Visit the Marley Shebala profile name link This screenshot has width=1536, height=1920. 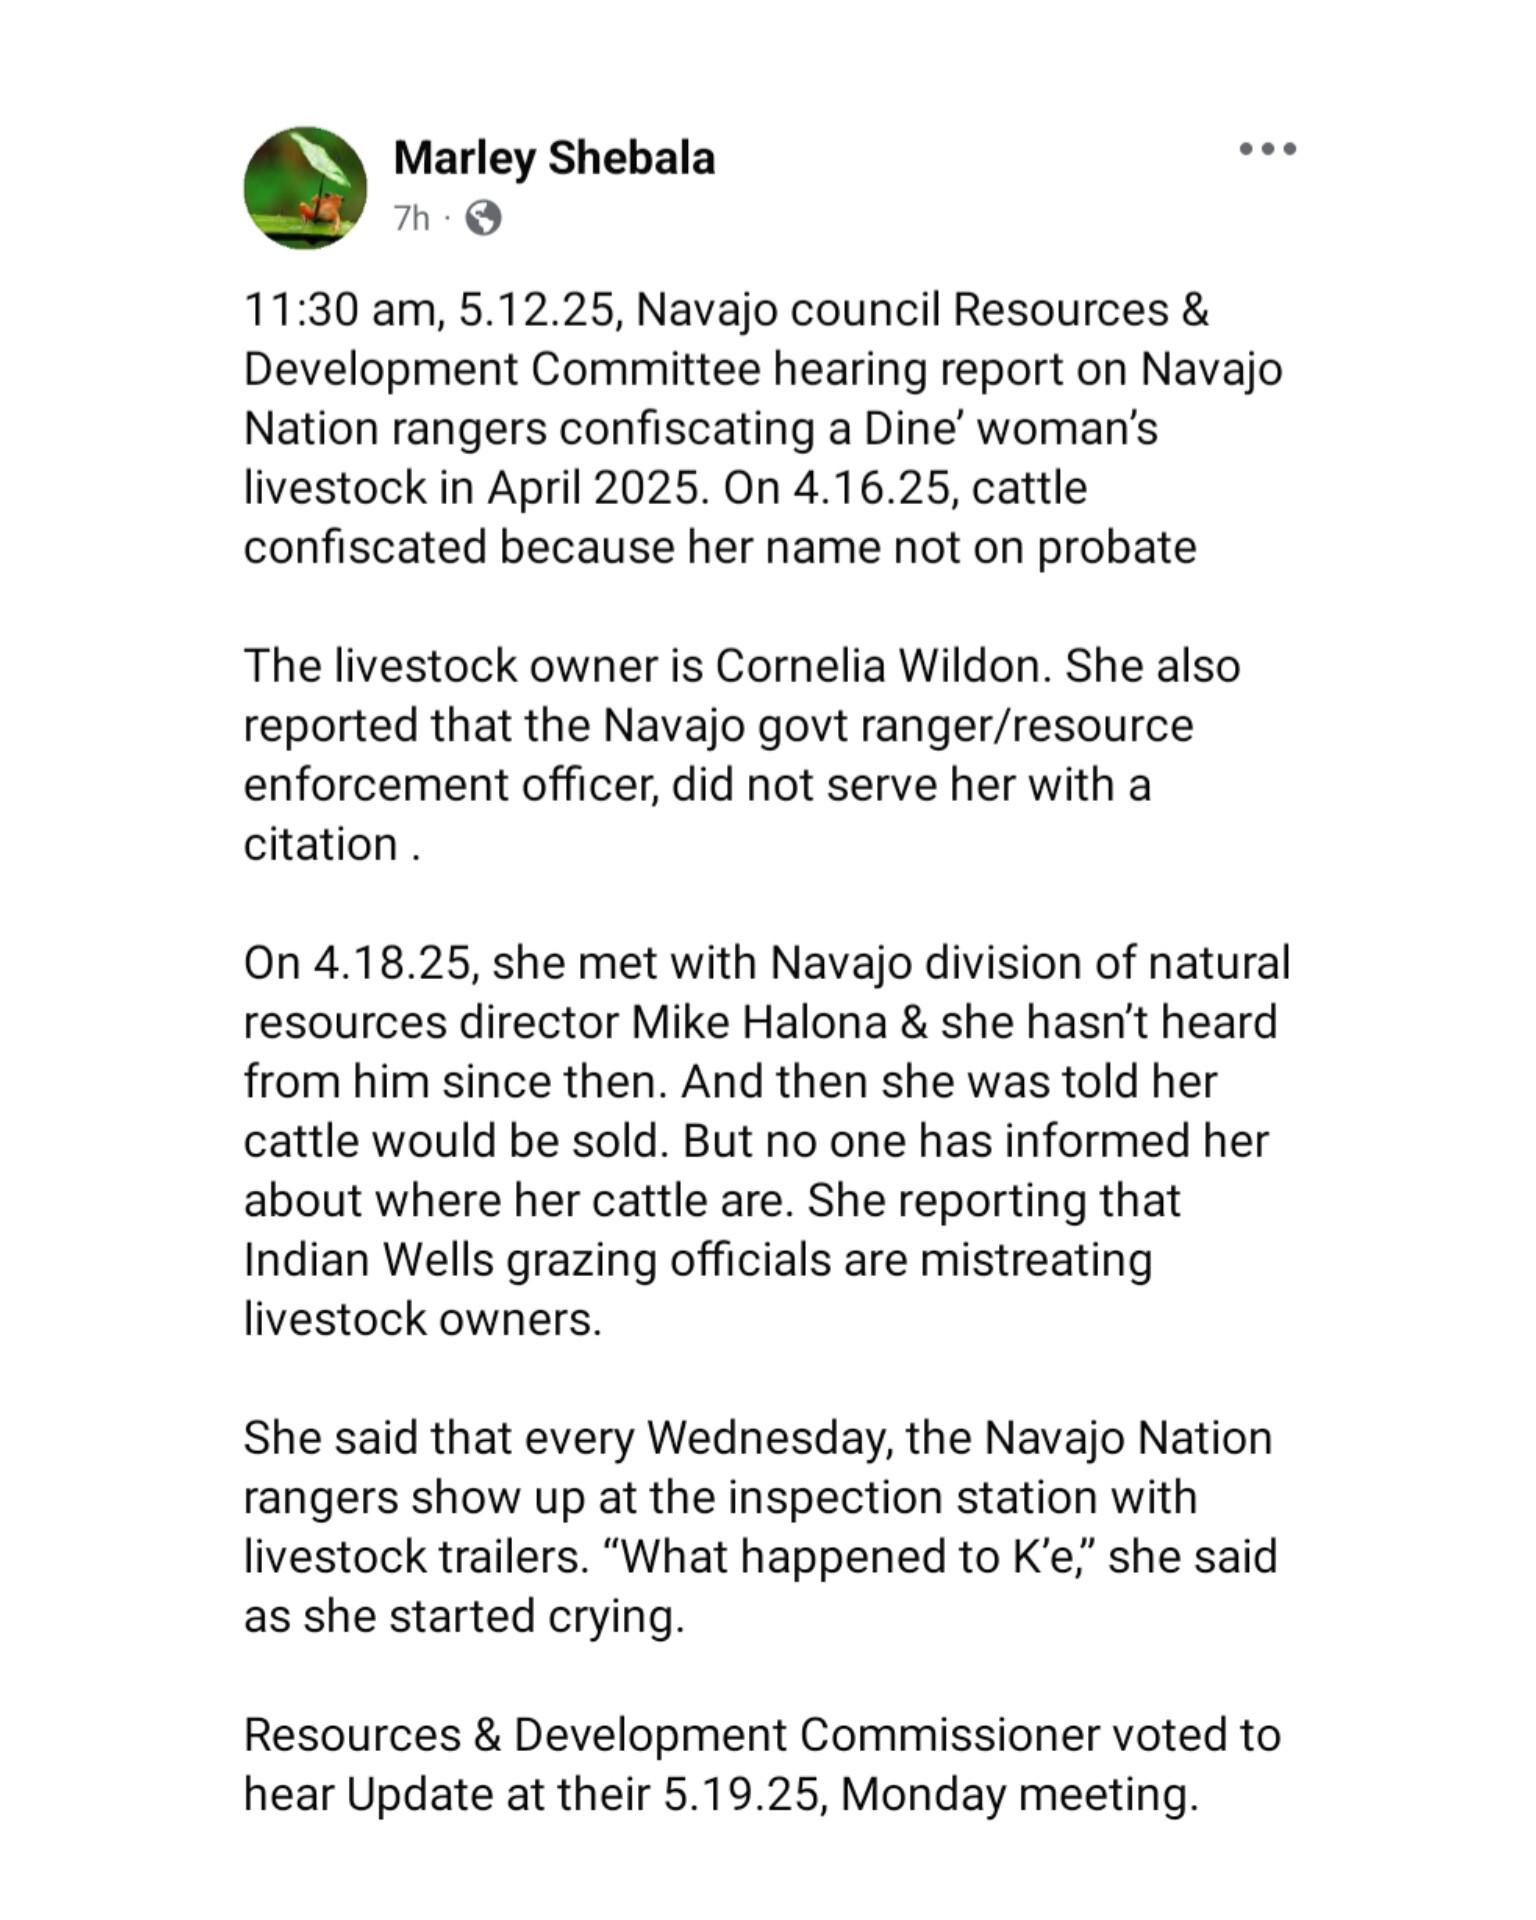(554, 158)
